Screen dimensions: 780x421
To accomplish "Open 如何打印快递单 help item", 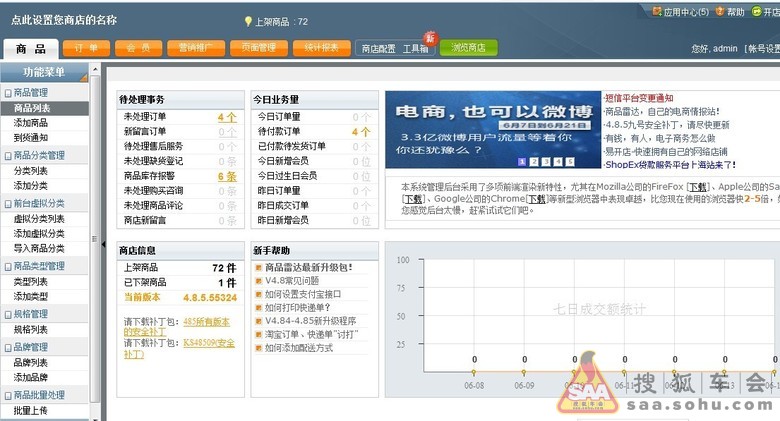I will click(x=297, y=308).
